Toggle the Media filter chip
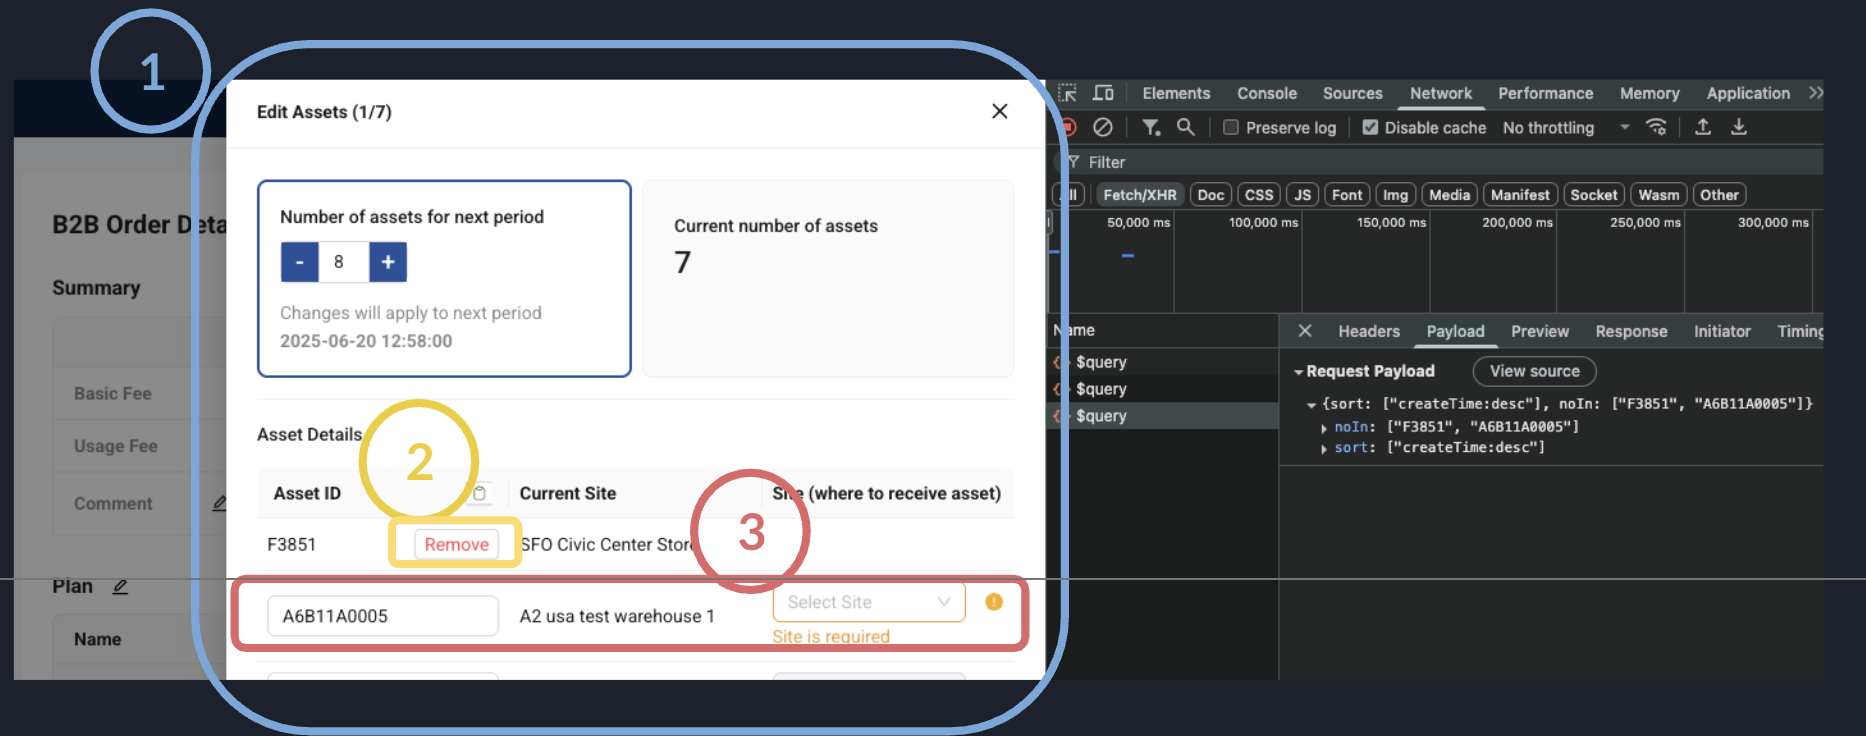Screen dimensions: 1866x736 click(1449, 195)
